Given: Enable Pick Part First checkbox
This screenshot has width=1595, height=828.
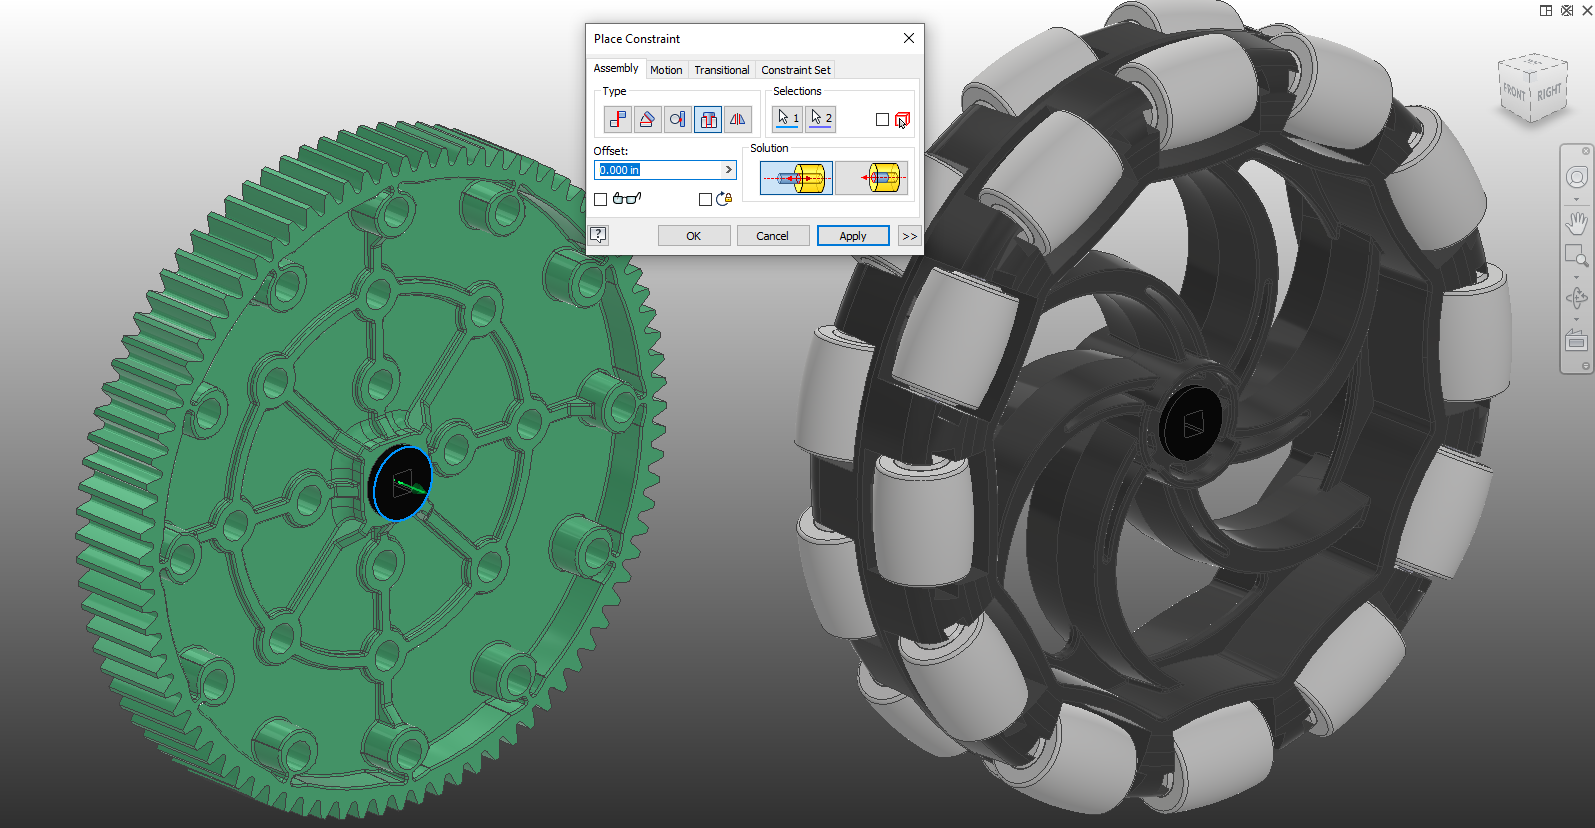Looking at the screenshot, I should (x=882, y=120).
